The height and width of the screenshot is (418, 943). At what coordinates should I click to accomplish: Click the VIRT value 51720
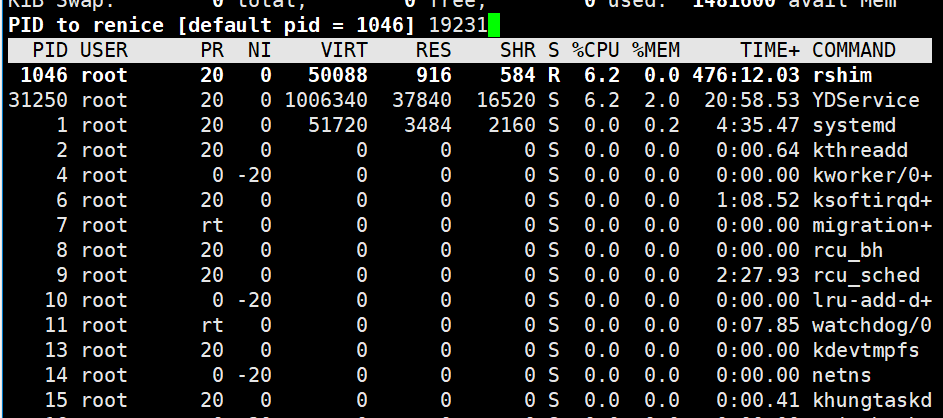[x=337, y=125]
